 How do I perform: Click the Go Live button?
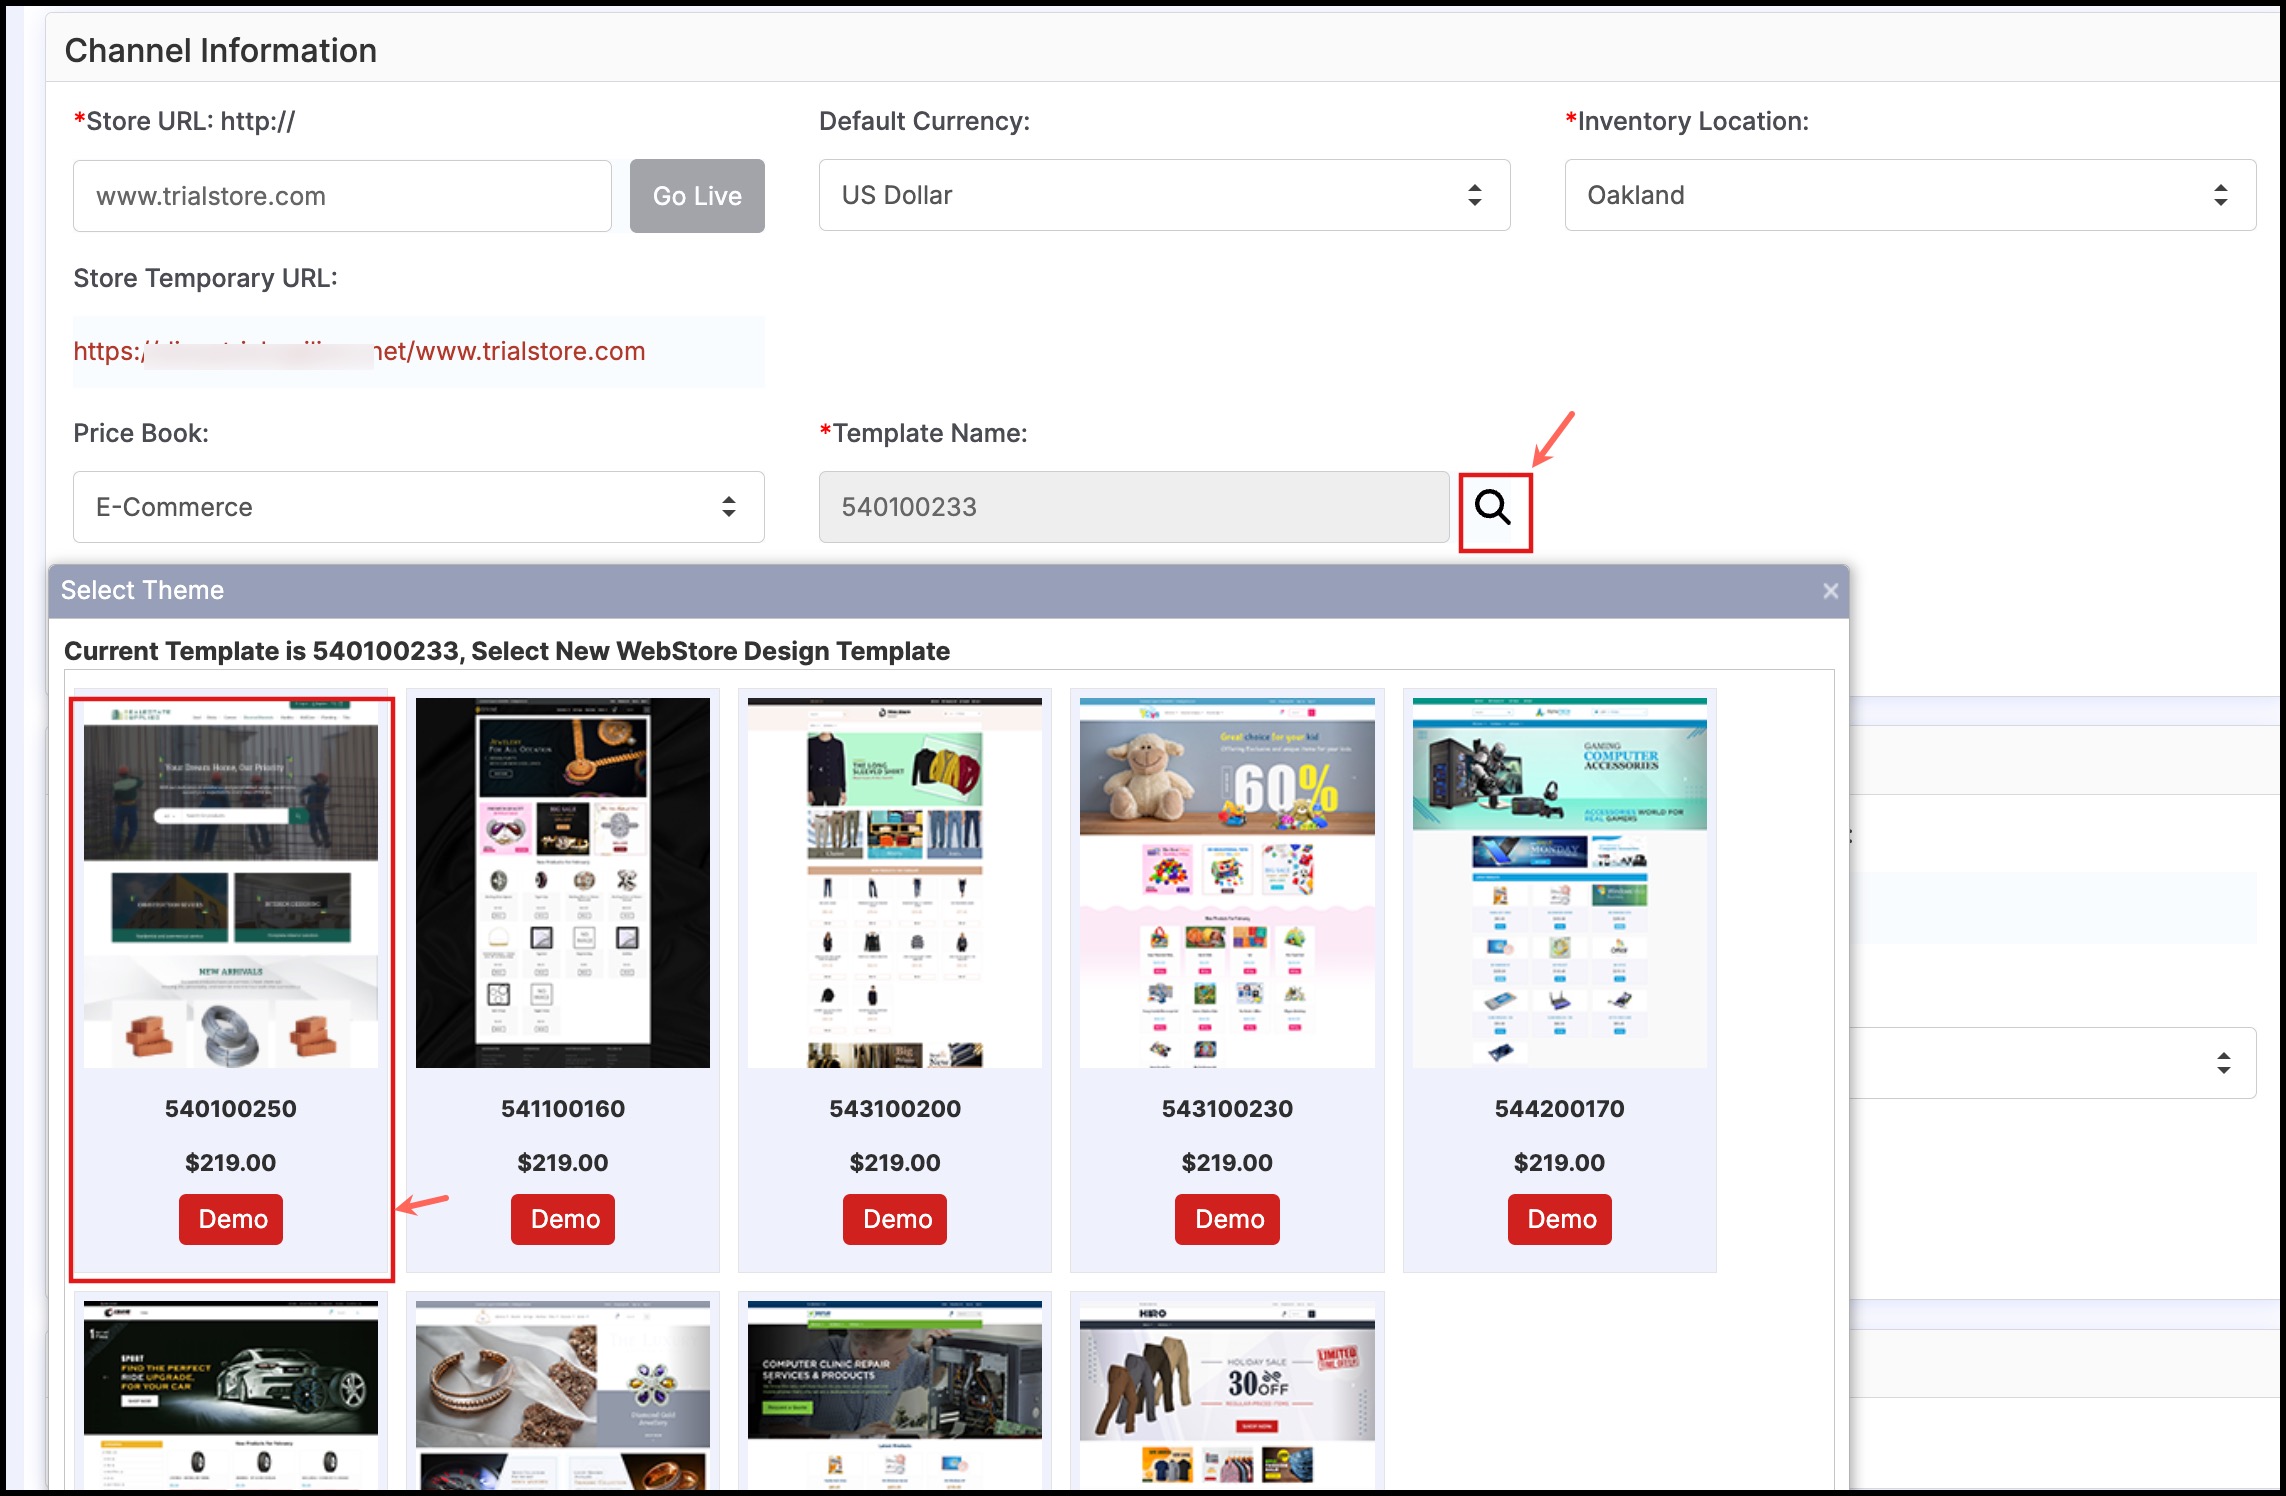point(697,196)
